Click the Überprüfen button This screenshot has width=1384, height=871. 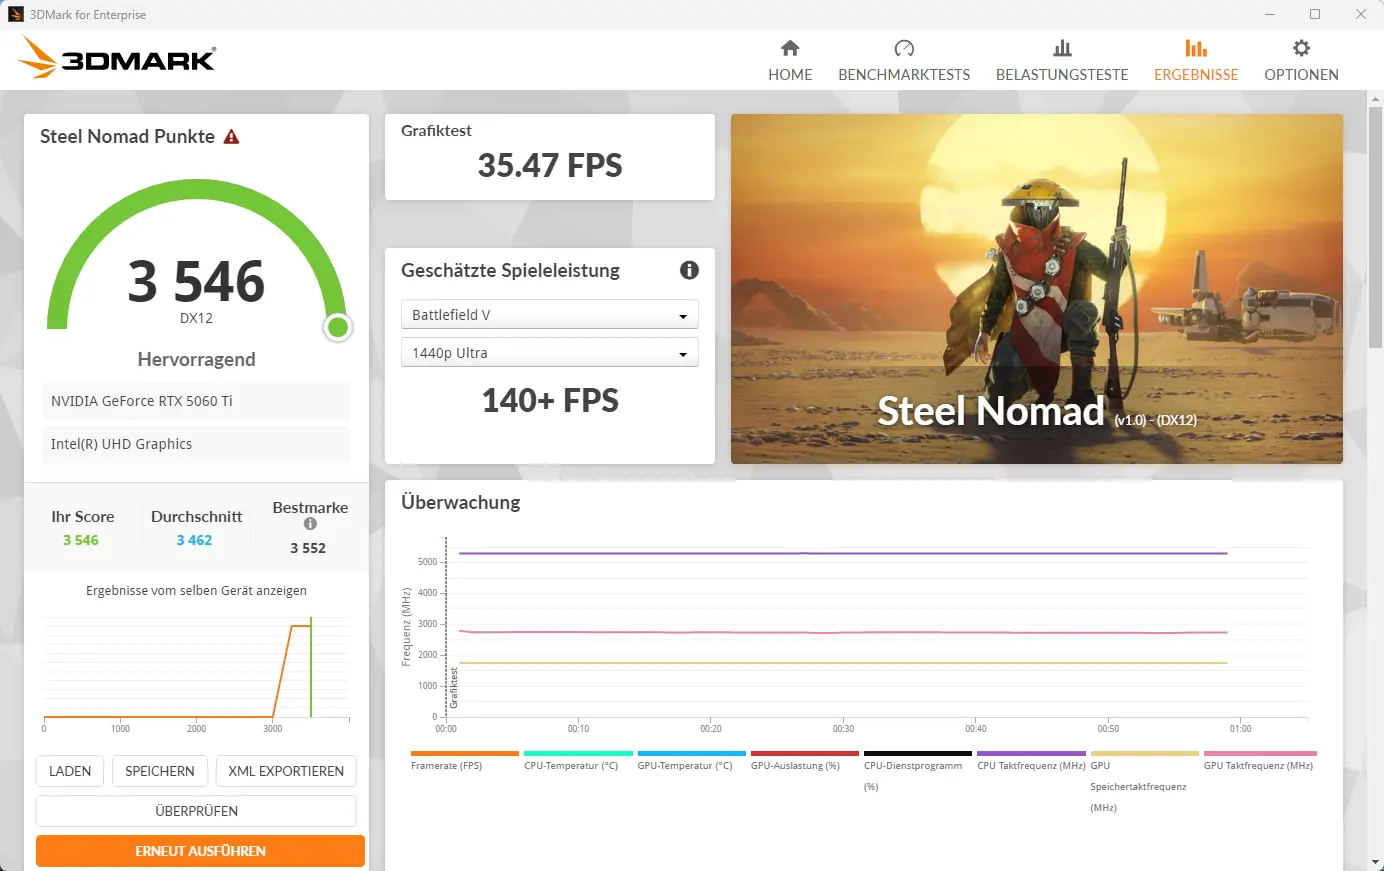point(196,811)
